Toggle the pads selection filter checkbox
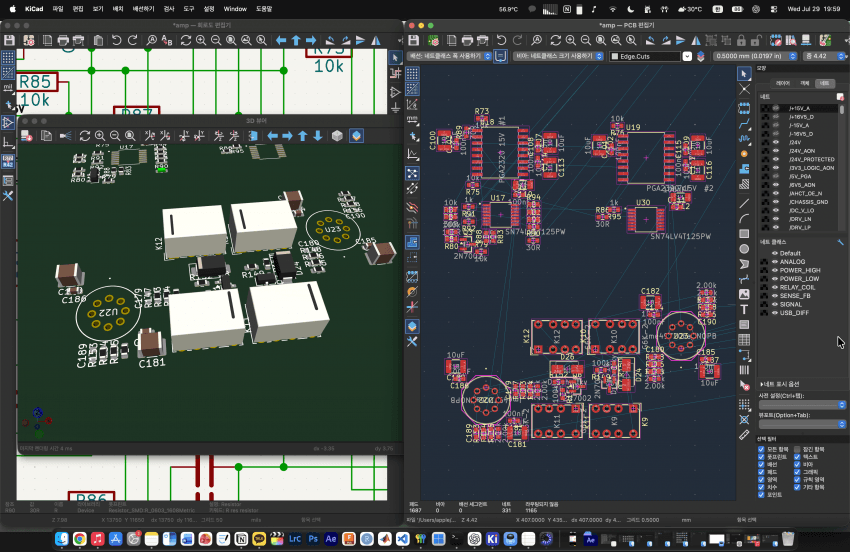Image resolution: width=850 pixels, height=552 pixels. pyautogui.click(x=761, y=472)
